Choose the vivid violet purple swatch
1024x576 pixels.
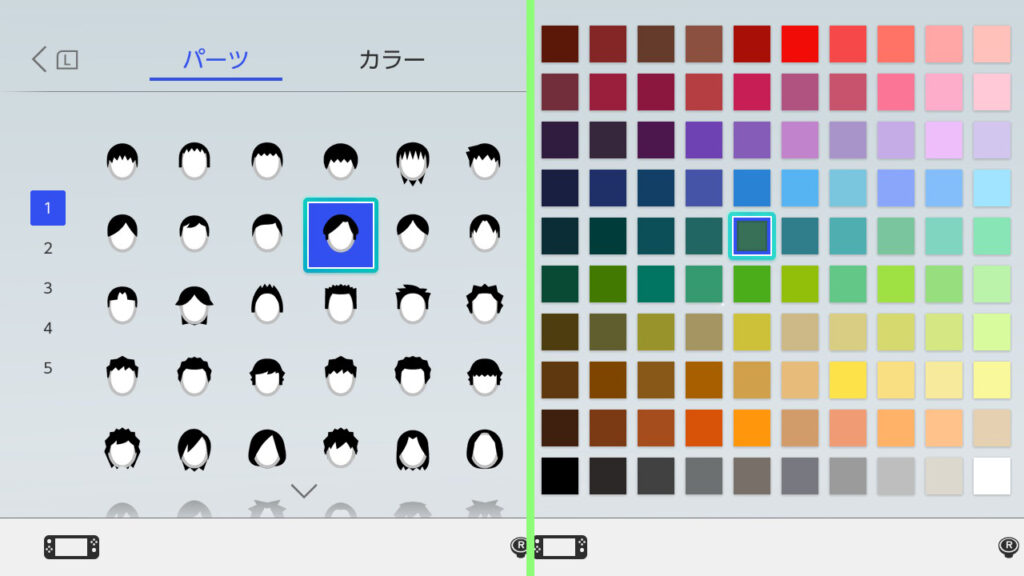[704, 140]
